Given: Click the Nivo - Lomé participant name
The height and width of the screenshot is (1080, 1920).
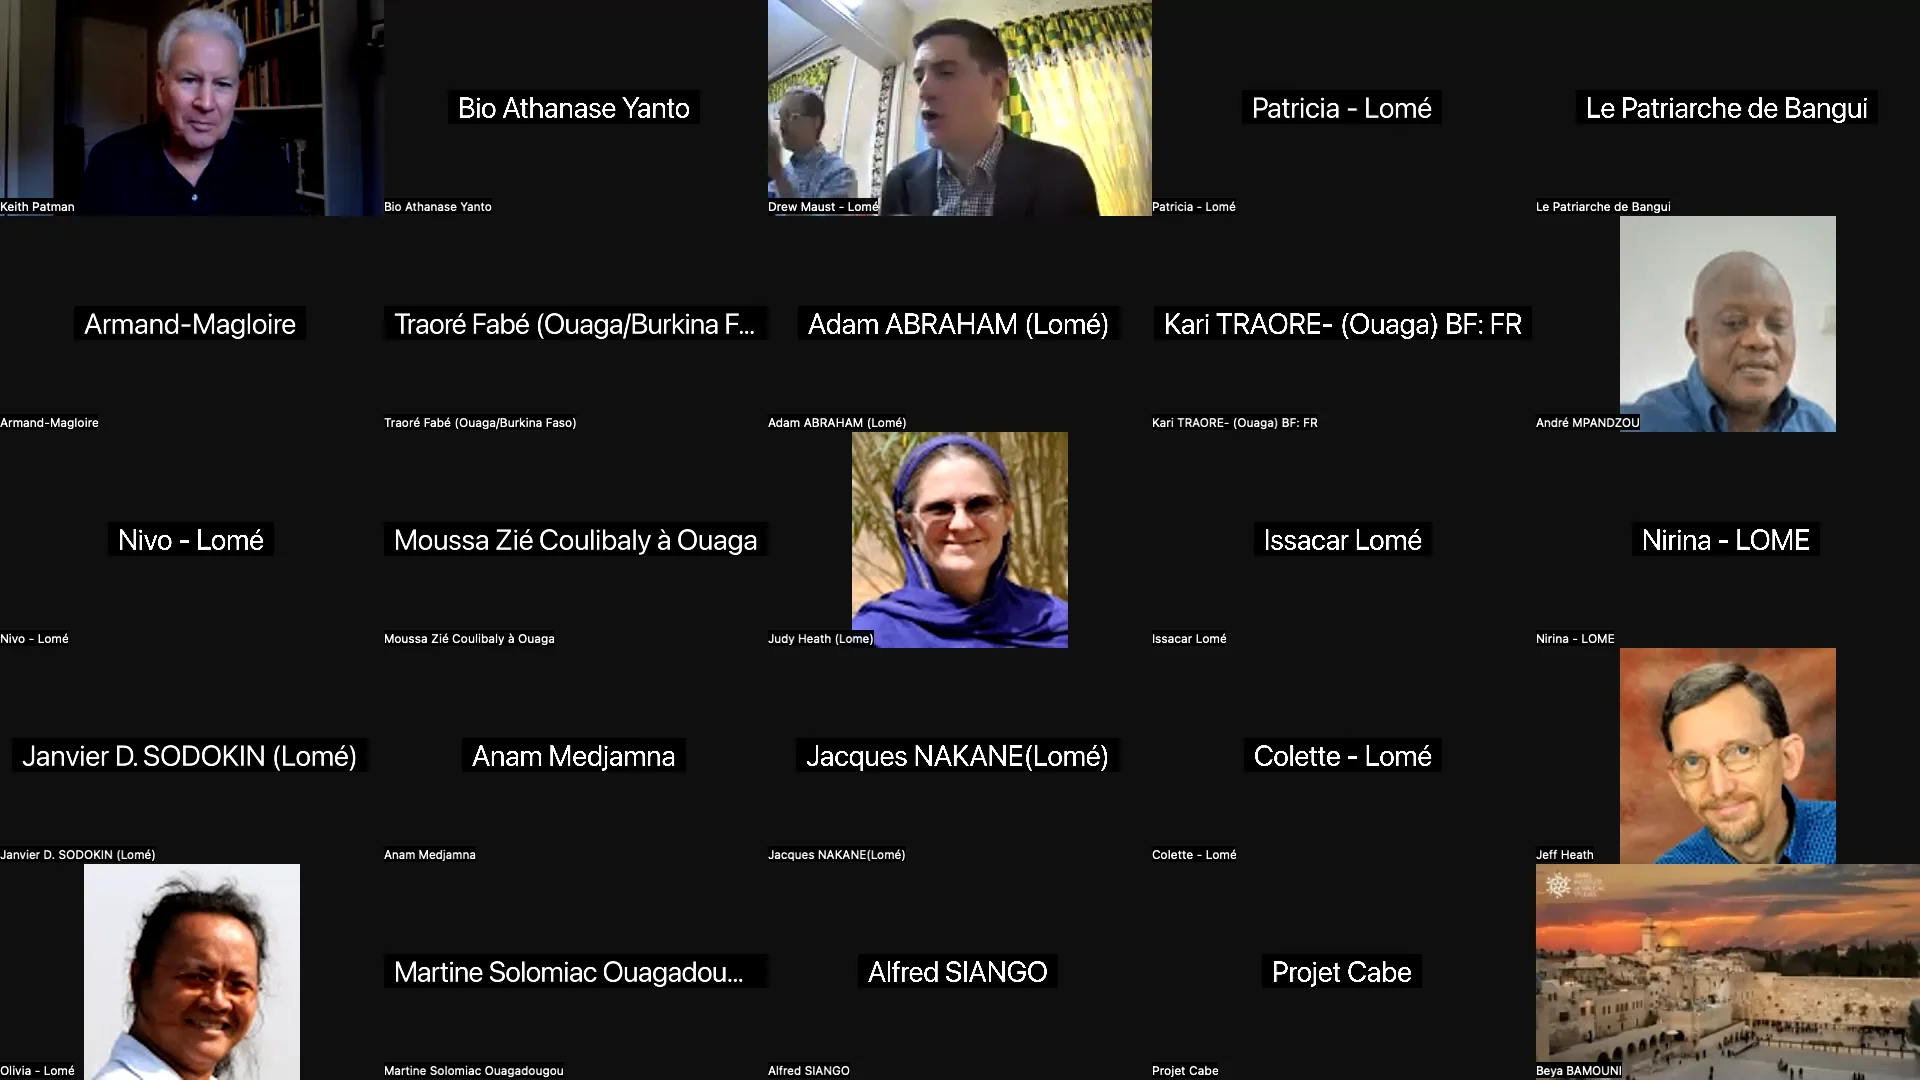Looking at the screenshot, I should [191, 540].
